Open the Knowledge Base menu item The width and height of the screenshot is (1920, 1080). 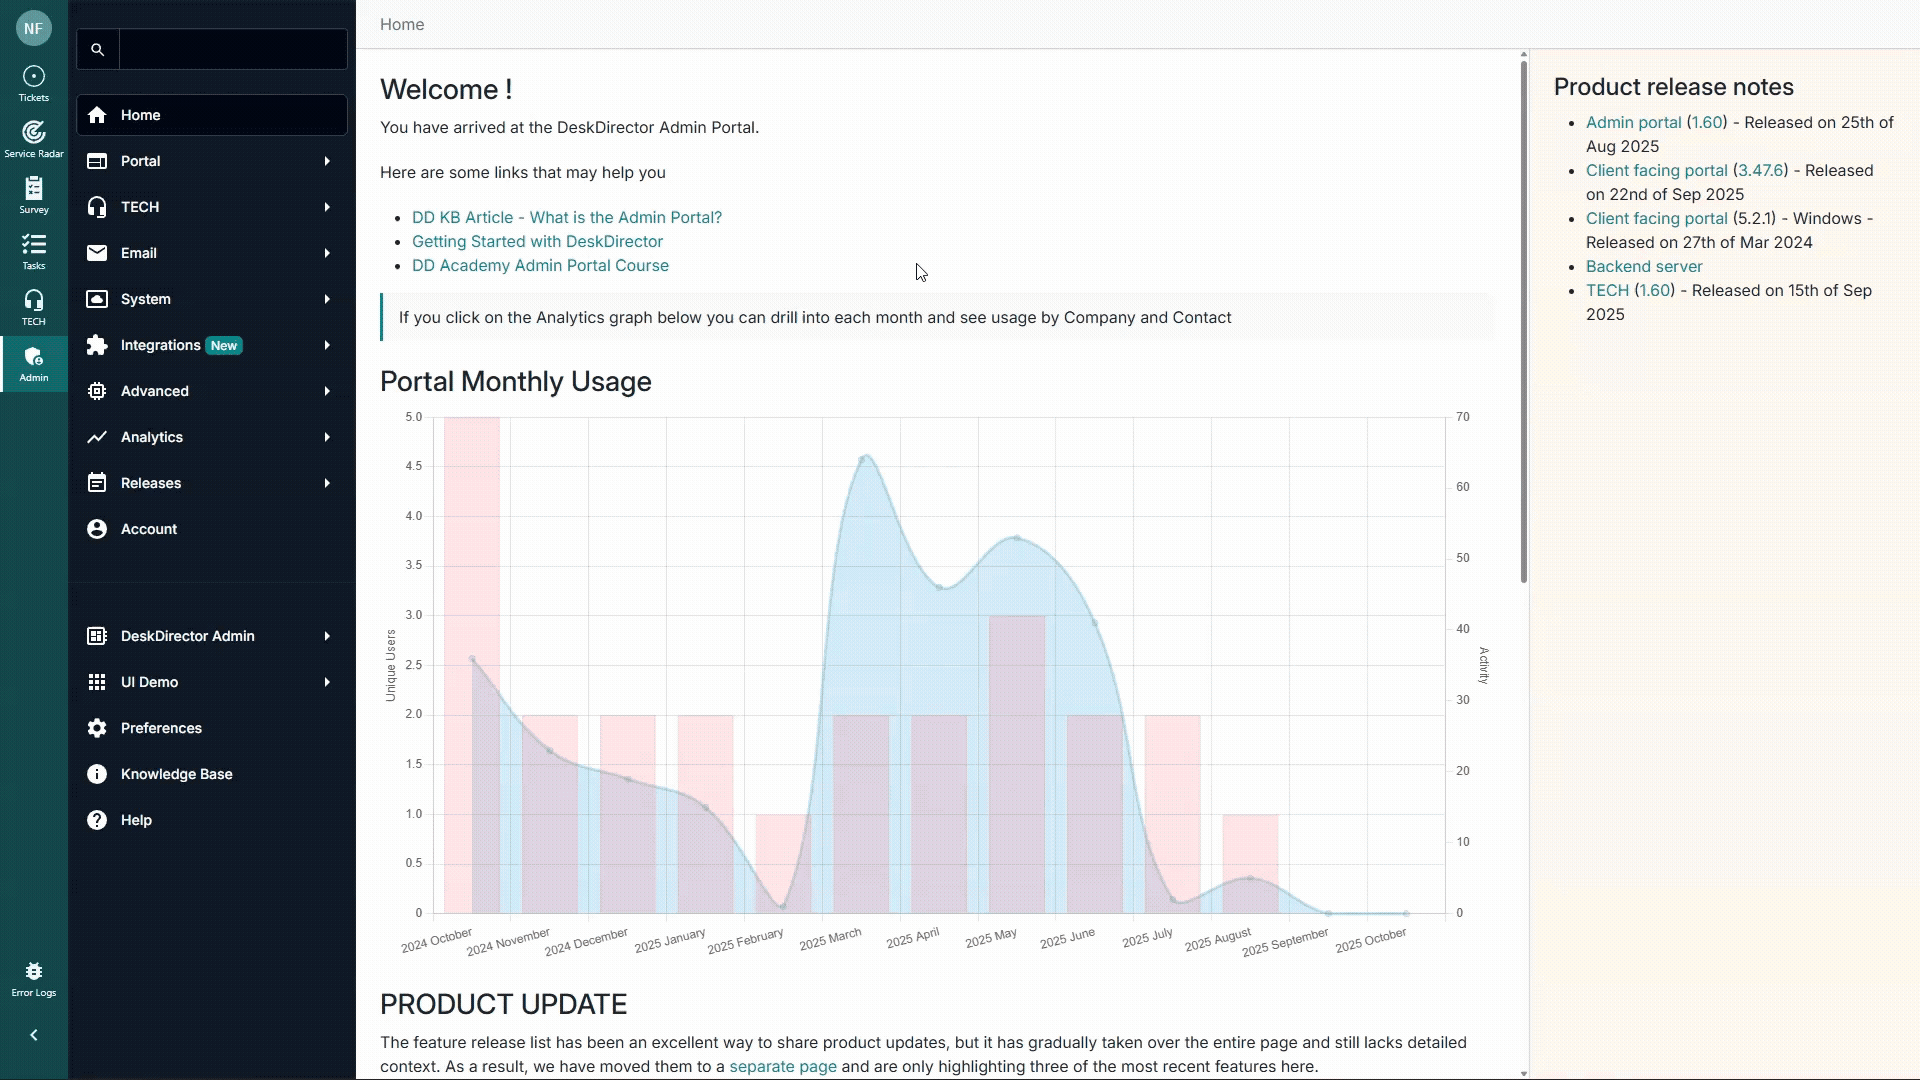176,774
